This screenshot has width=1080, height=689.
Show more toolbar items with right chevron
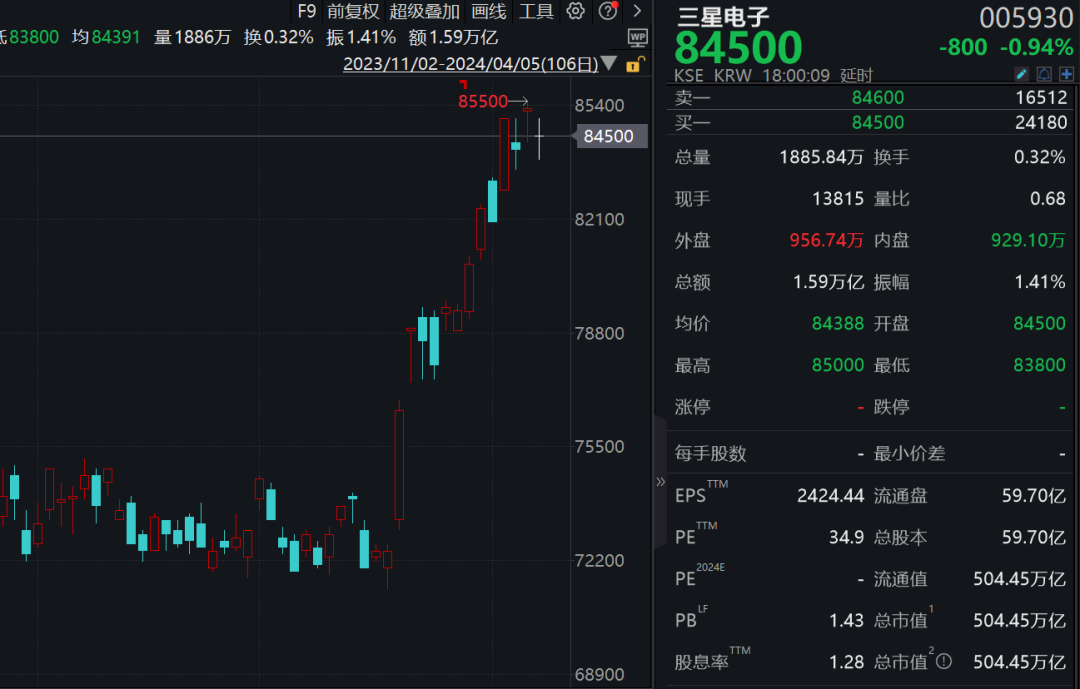tap(637, 11)
